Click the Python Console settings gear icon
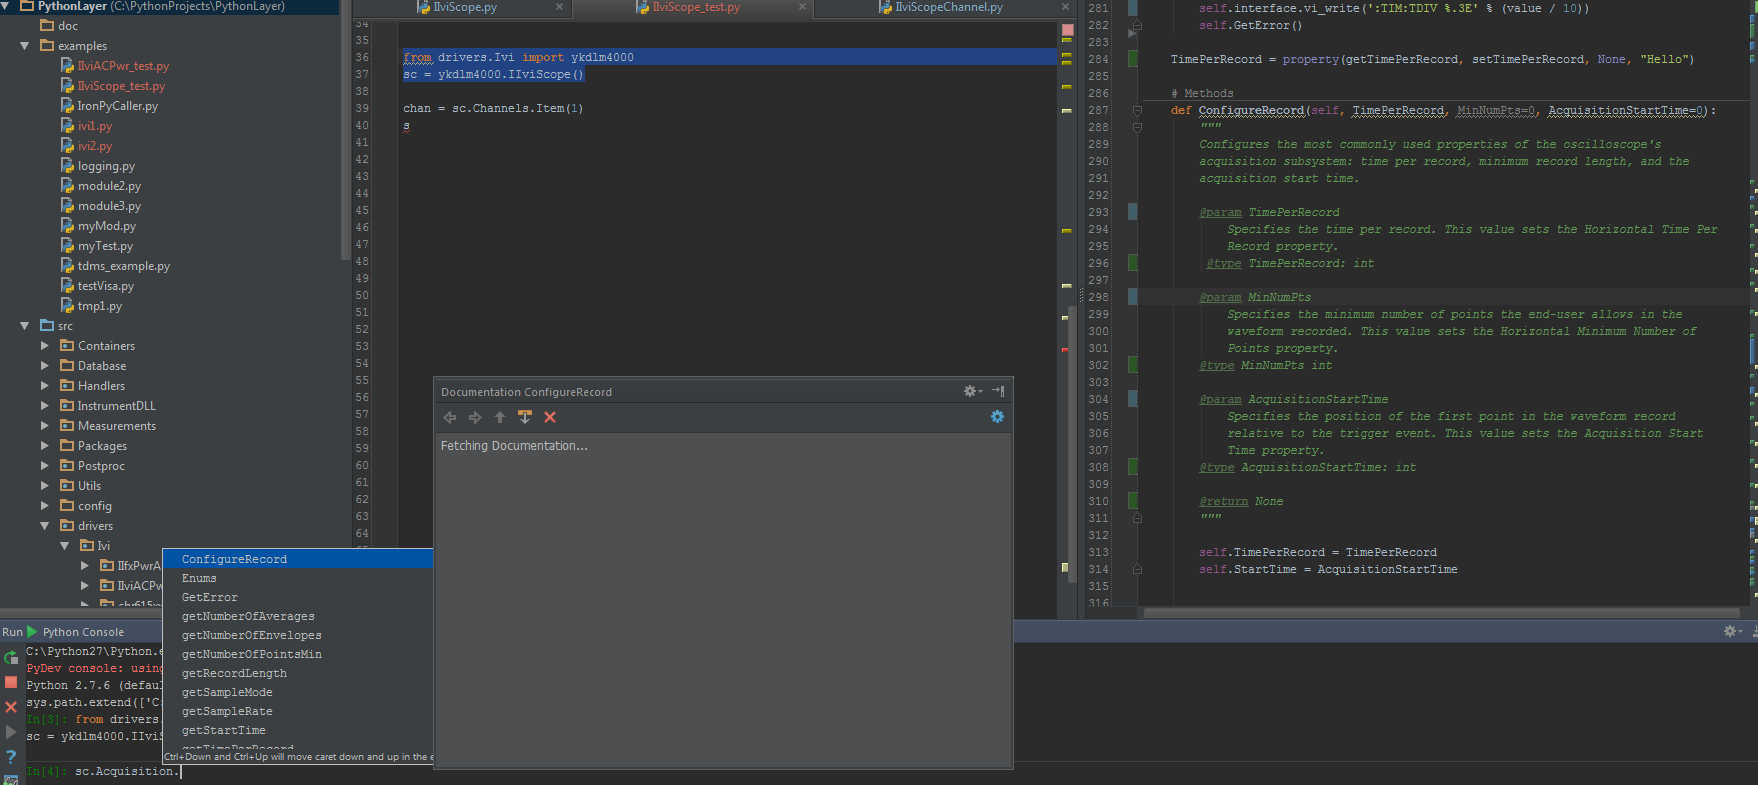1758x785 pixels. [x=1730, y=631]
